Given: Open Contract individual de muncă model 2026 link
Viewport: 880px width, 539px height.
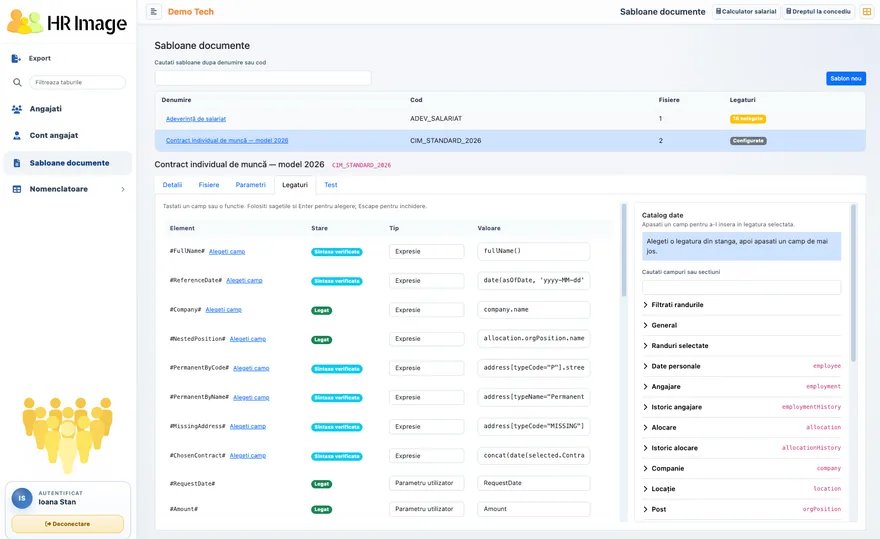Looking at the screenshot, I should pyautogui.click(x=227, y=141).
